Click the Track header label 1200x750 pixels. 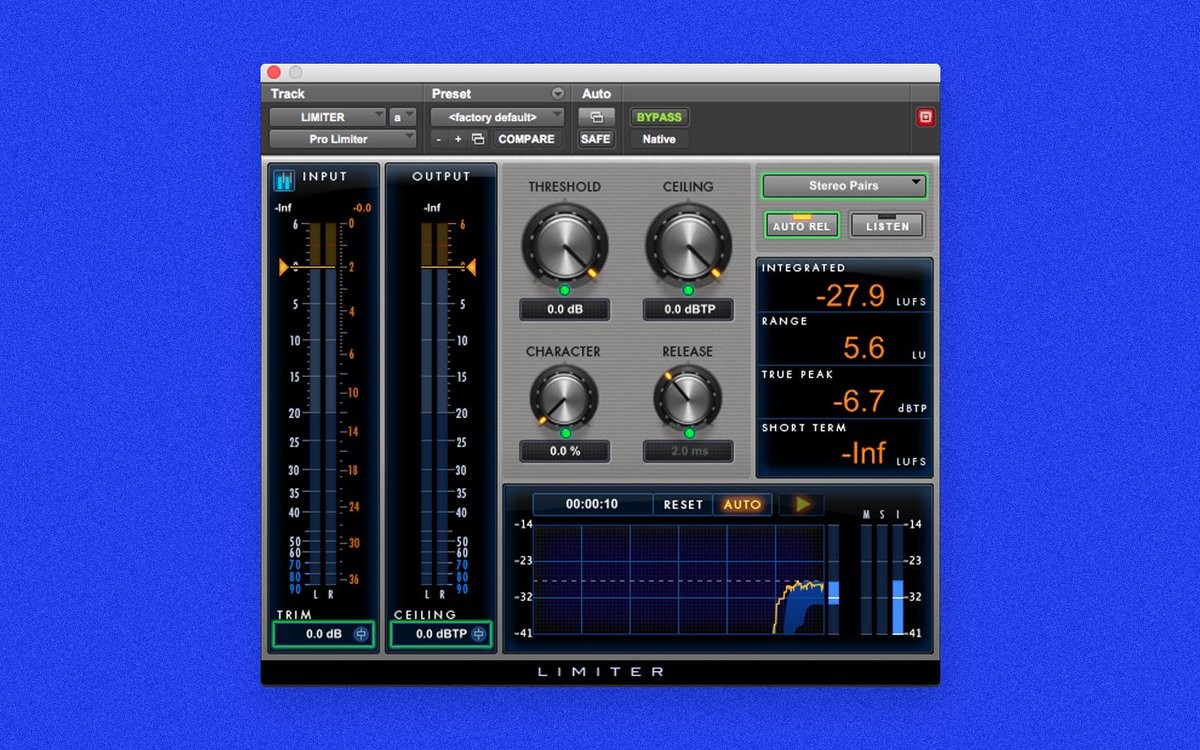click(x=287, y=94)
